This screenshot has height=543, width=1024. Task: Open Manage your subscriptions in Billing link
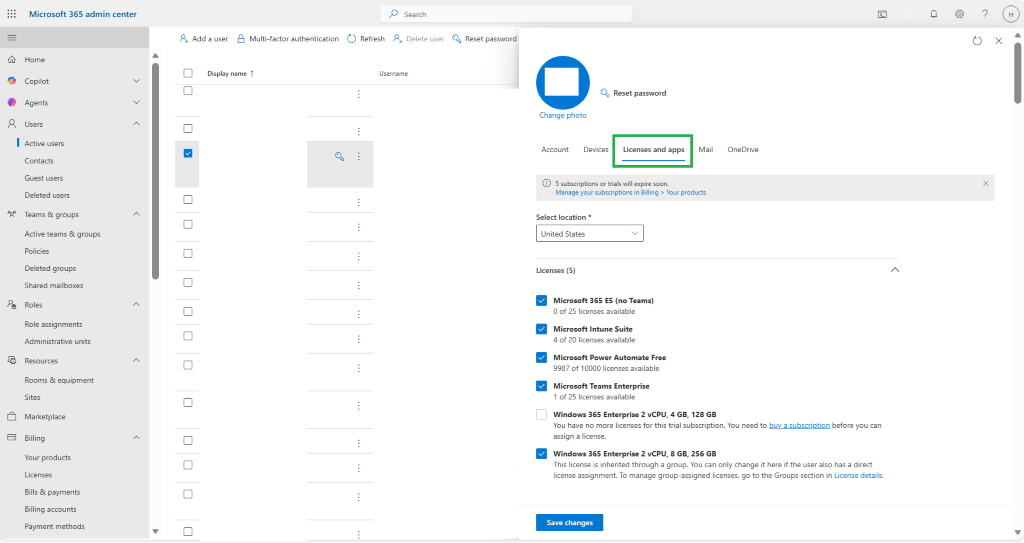(x=630, y=193)
